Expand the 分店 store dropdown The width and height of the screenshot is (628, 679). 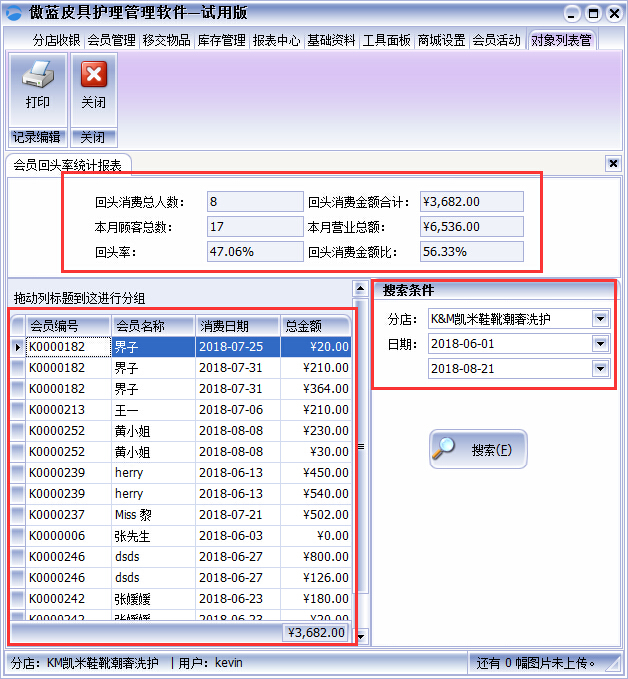600,319
